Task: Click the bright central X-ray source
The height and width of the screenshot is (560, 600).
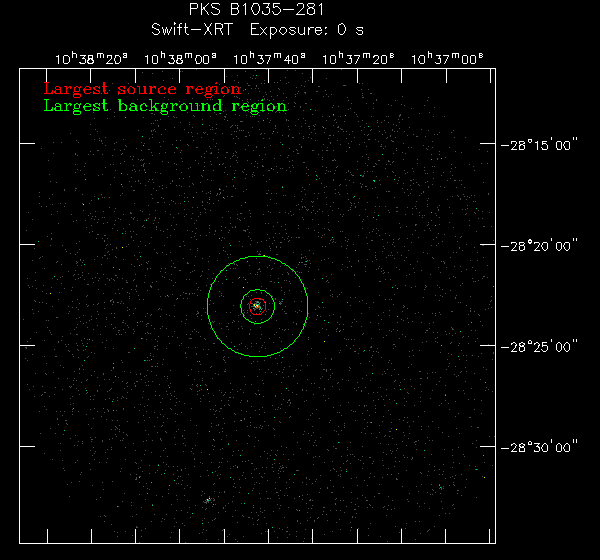Action: 258,306
